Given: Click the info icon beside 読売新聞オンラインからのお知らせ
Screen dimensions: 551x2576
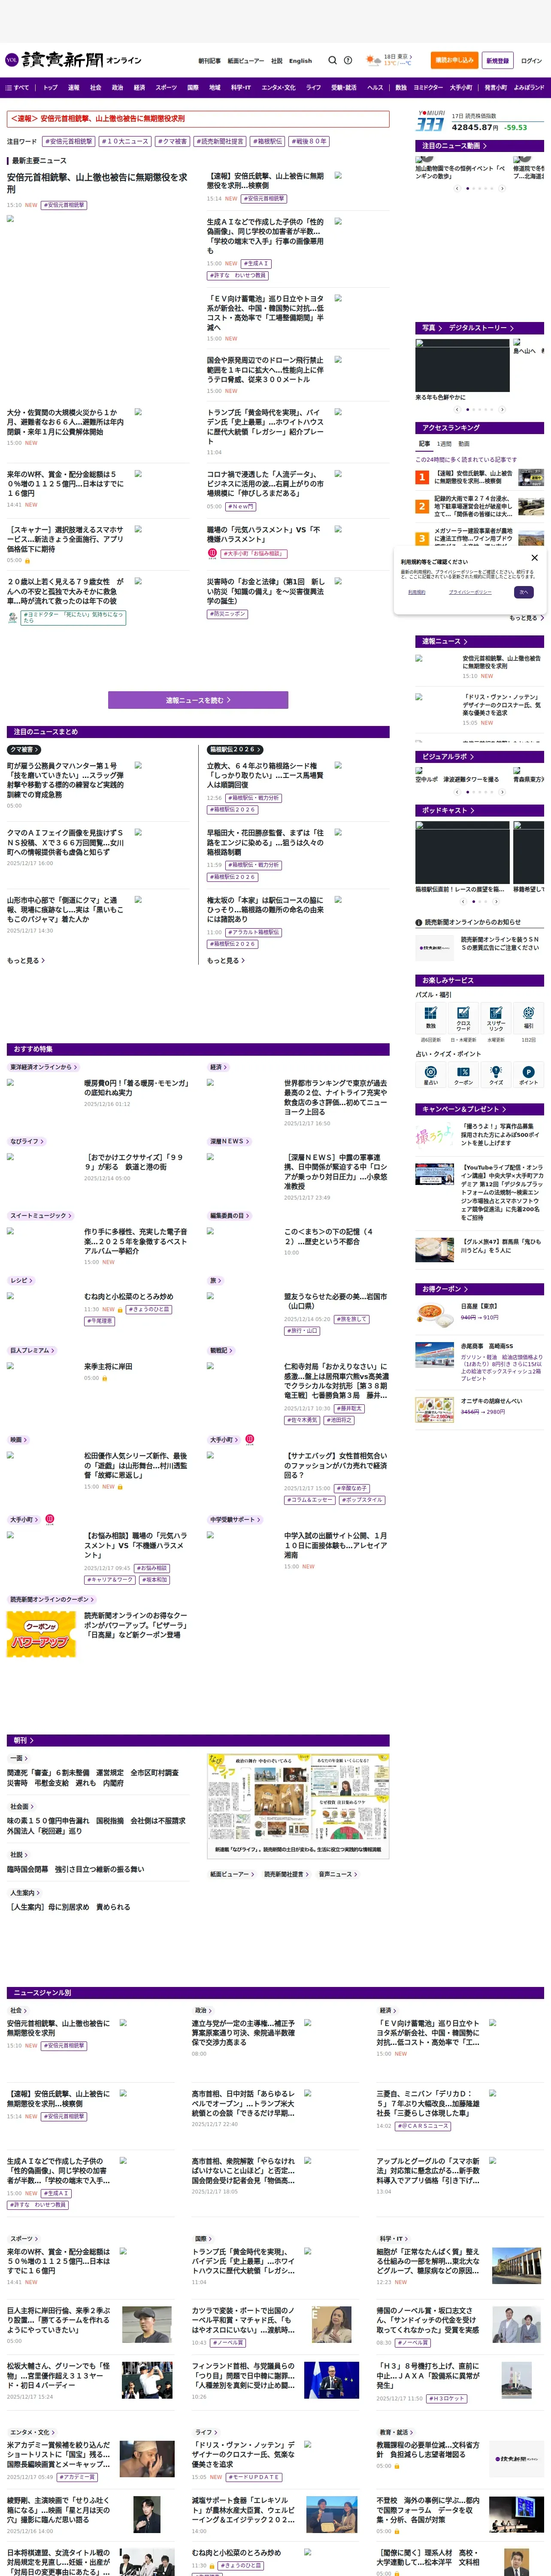Looking at the screenshot, I should click(x=419, y=922).
